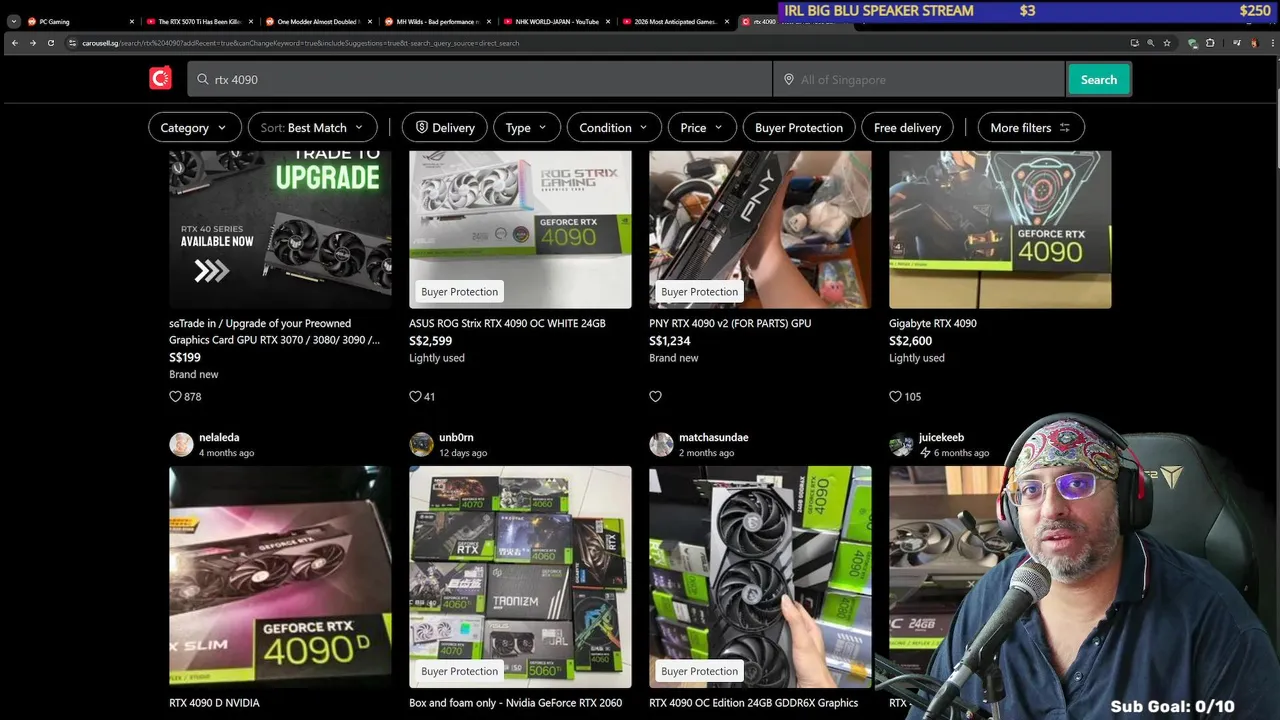Expand the Category filter dropdown
This screenshot has width=1280, height=720.
tap(195, 127)
